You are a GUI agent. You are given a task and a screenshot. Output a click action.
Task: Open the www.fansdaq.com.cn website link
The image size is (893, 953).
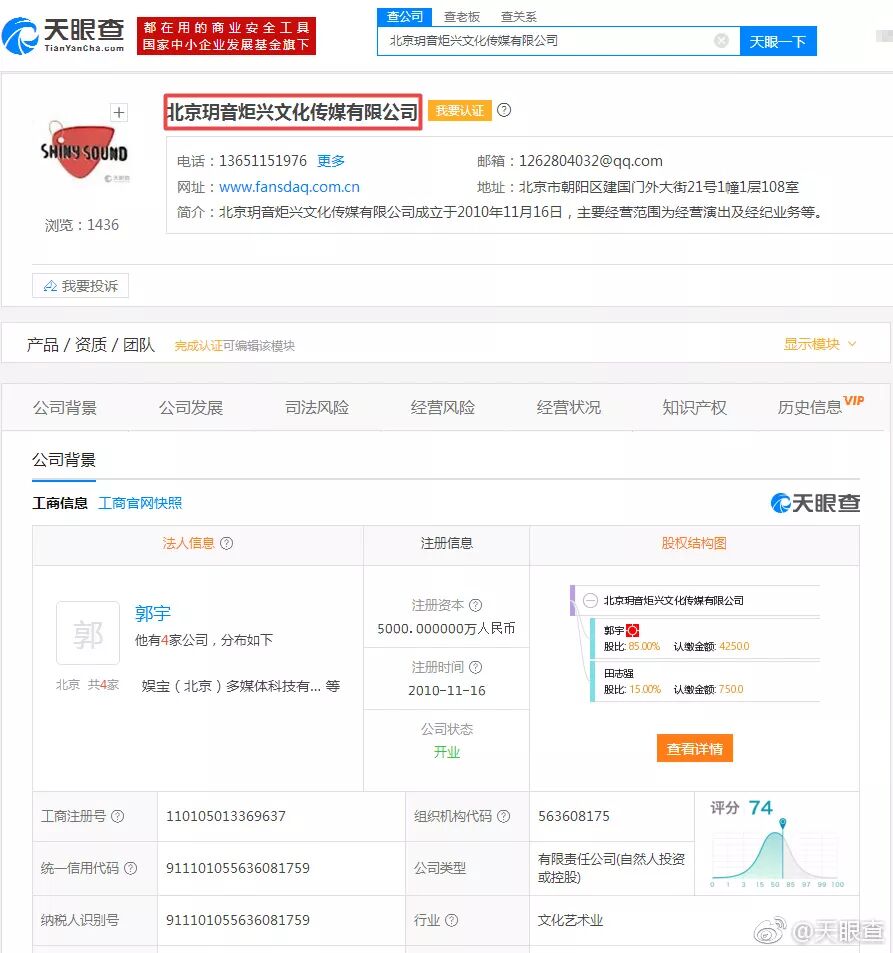click(289, 187)
